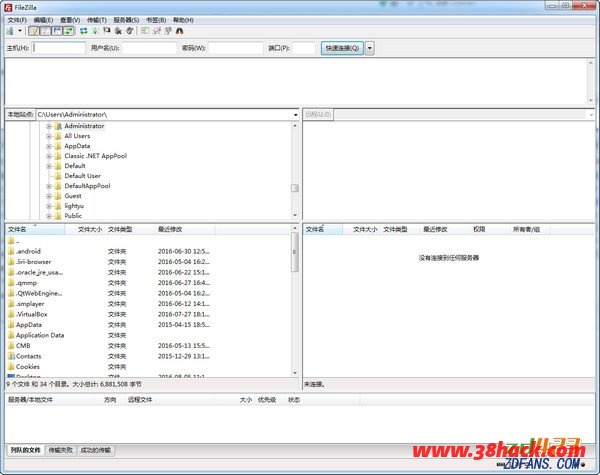Refresh the file and folder lists
600x475 pixels.
pos(84,31)
